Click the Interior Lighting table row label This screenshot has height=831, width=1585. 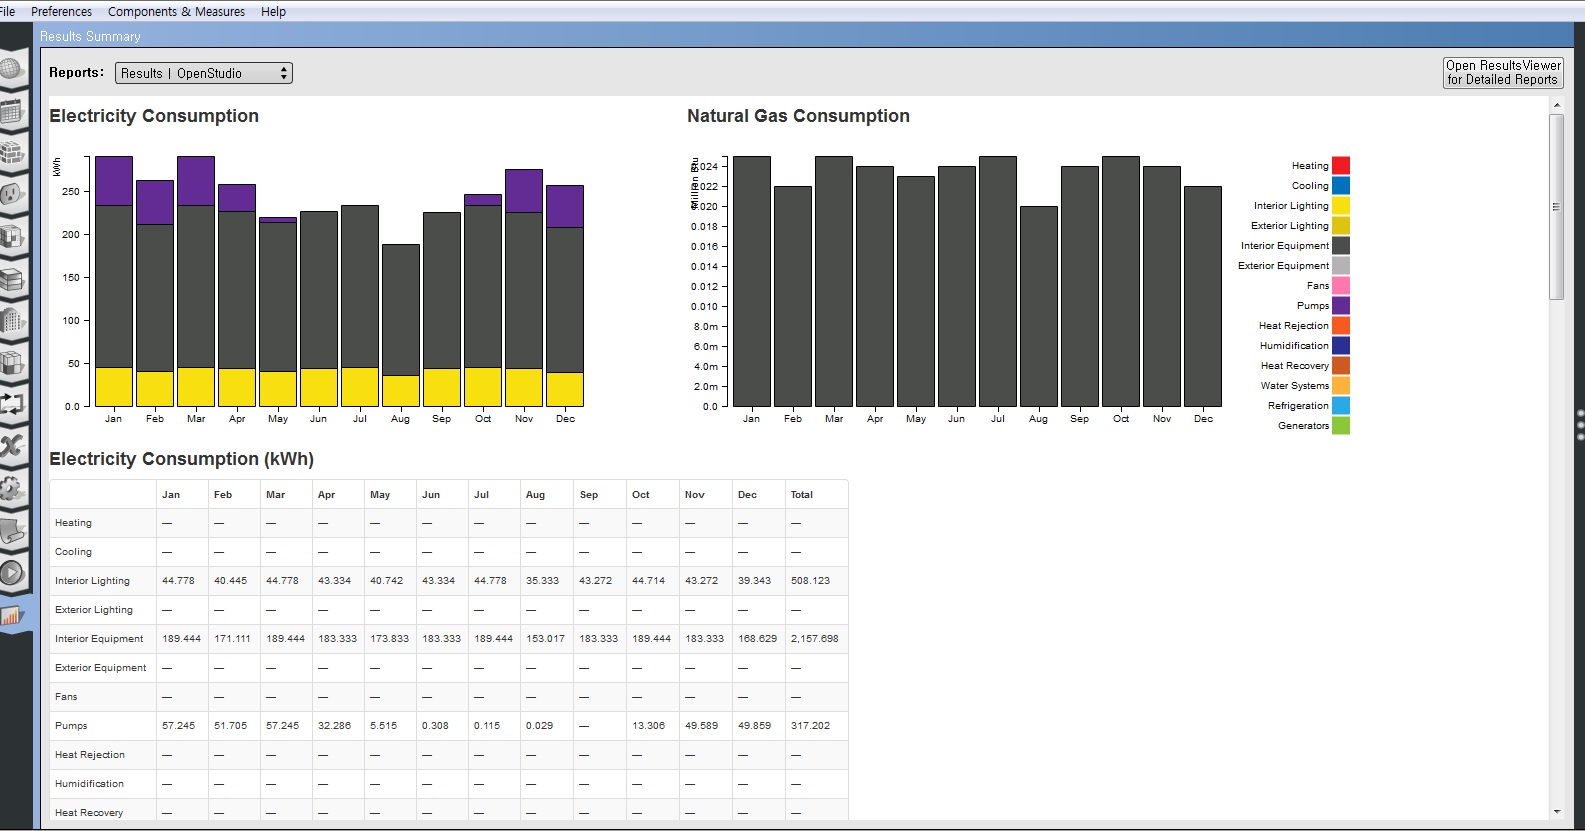[92, 581]
